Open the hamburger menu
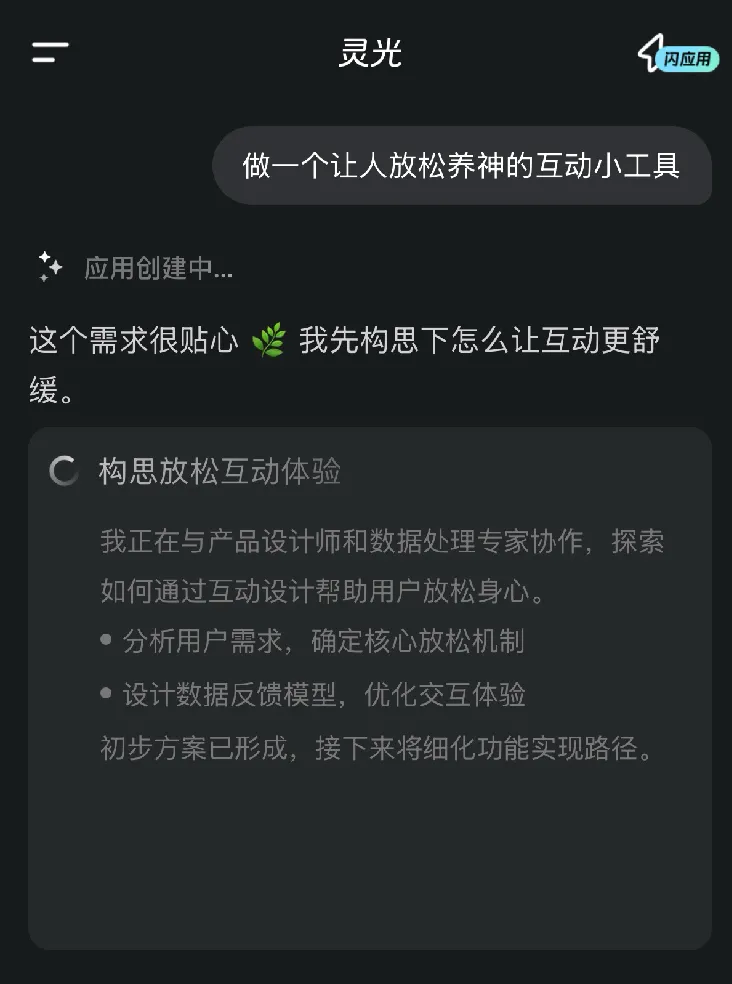The image size is (732, 984). 50,53
